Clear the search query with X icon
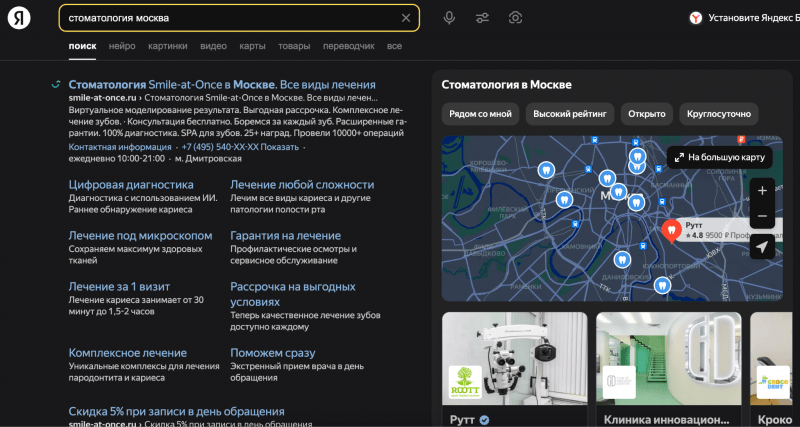This screenshot has width=800, height=427. (405, 18)
